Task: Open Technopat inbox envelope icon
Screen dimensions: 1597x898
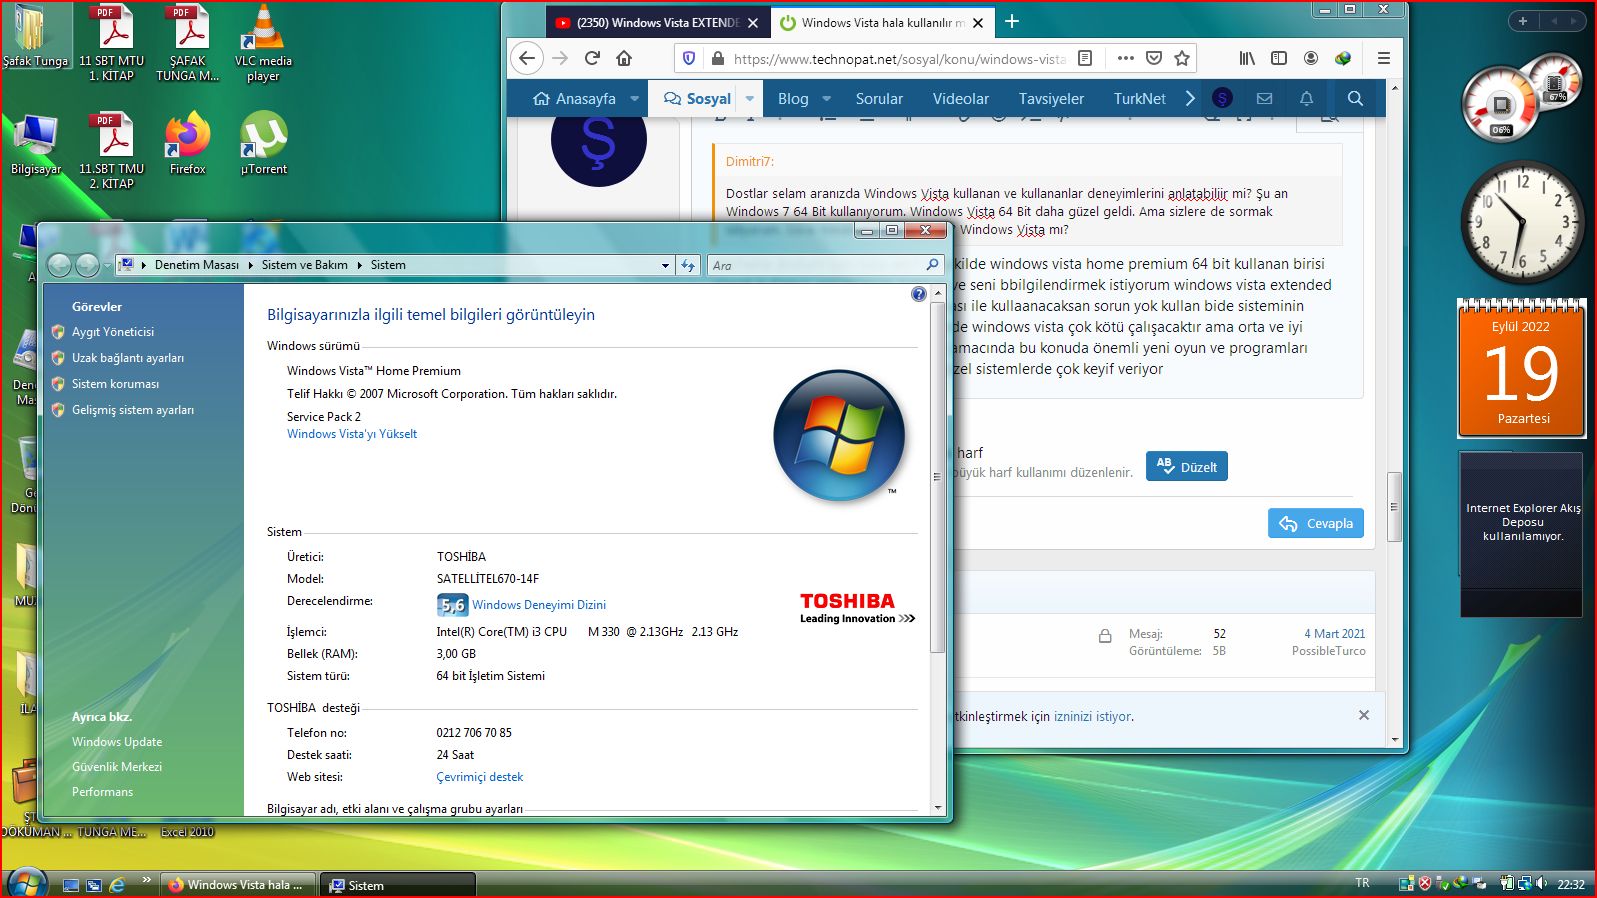Action: tap(1264, 99)
